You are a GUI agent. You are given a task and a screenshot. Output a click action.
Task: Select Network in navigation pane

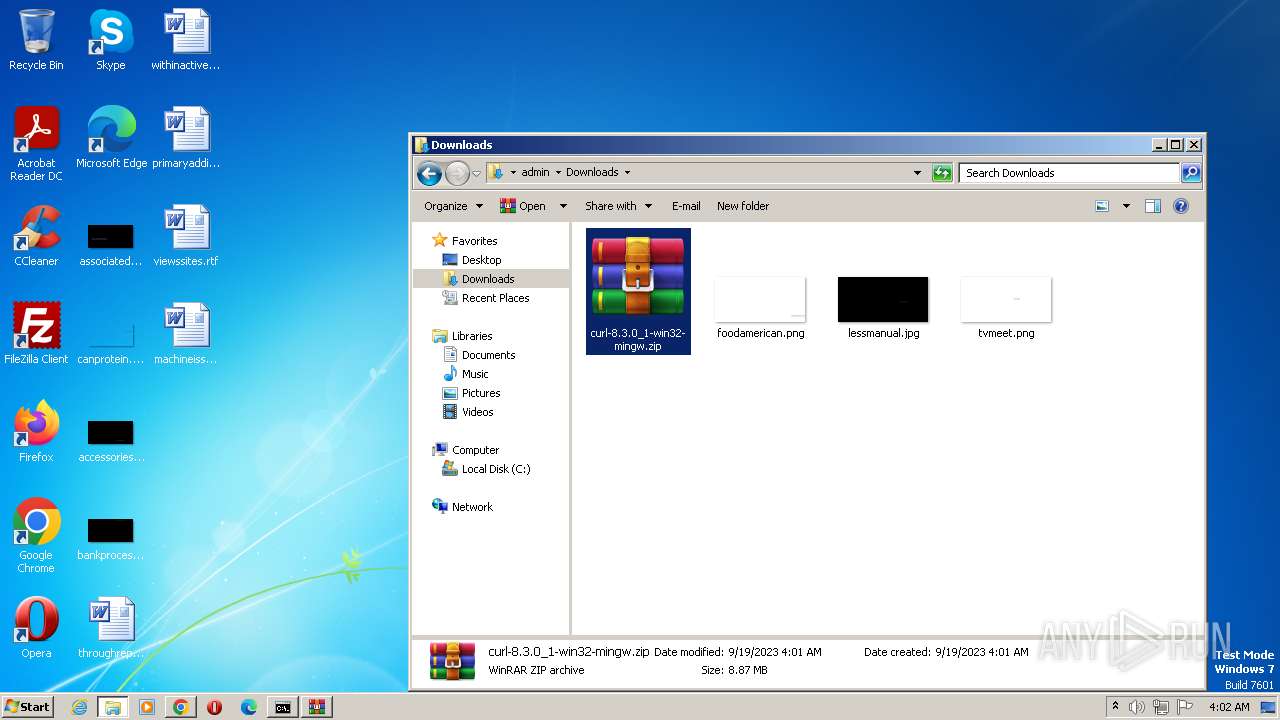click(472, 507)
